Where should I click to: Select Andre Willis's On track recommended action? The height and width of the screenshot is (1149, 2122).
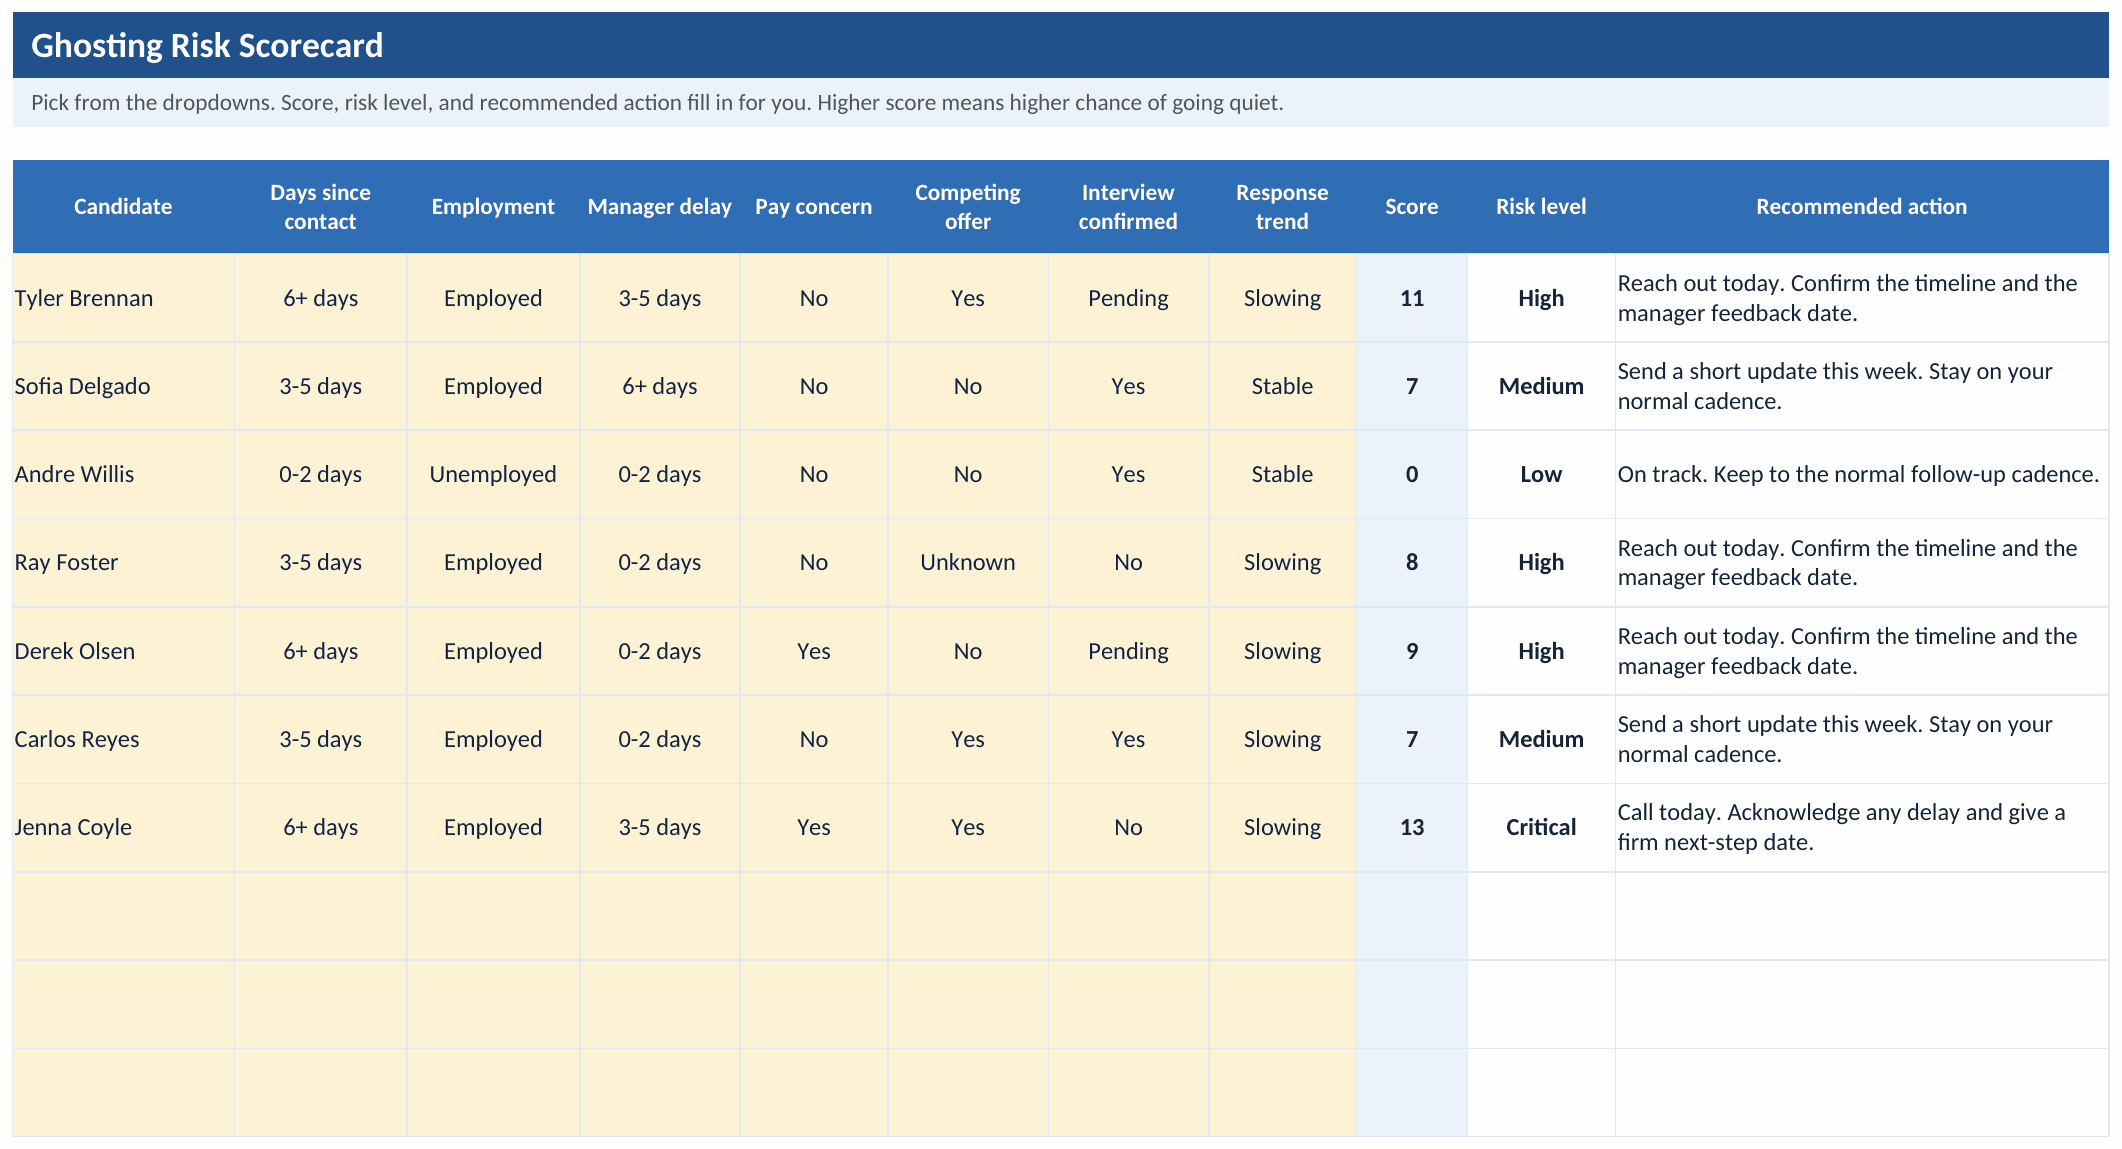(x=1862, y=474)
